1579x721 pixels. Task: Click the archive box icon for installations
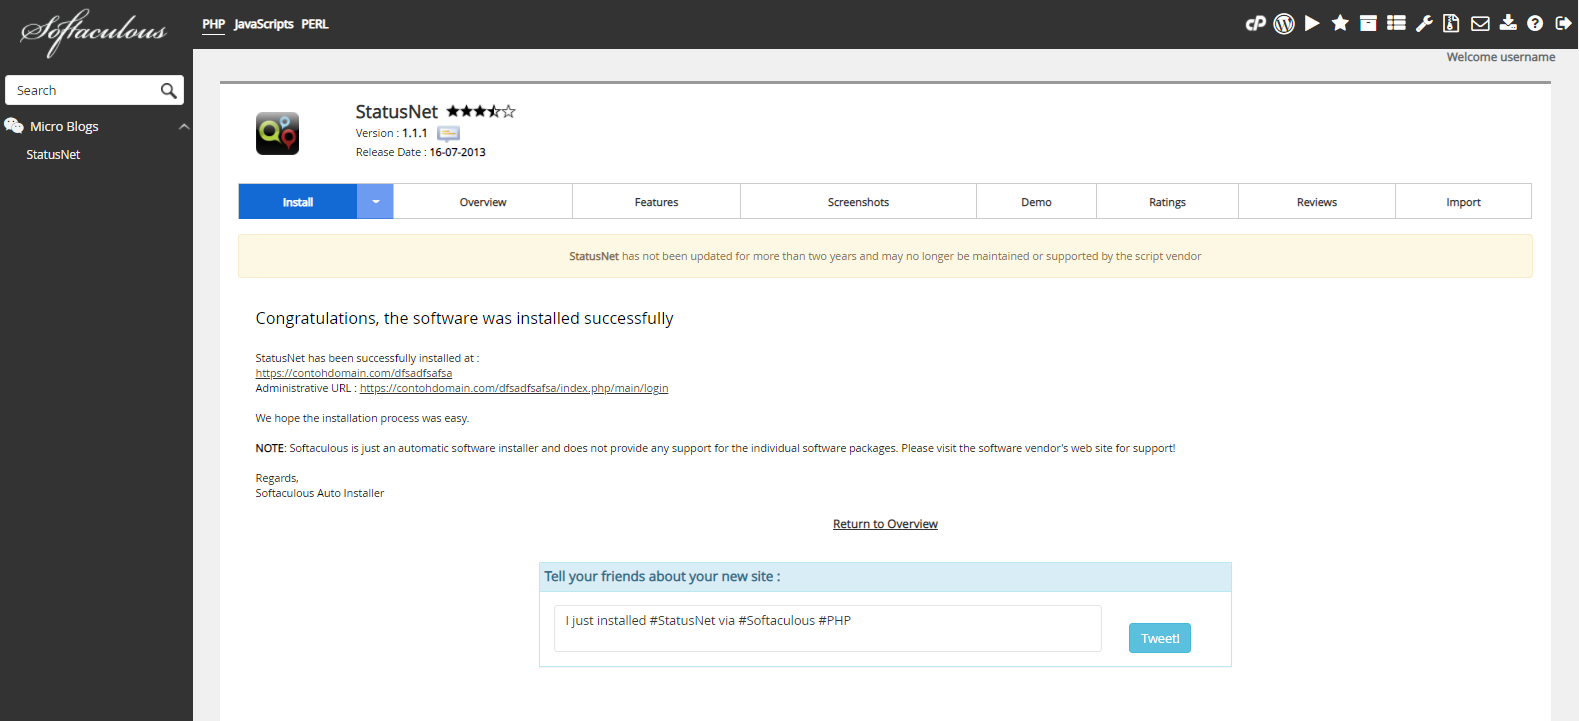(x=1368, y=23)
